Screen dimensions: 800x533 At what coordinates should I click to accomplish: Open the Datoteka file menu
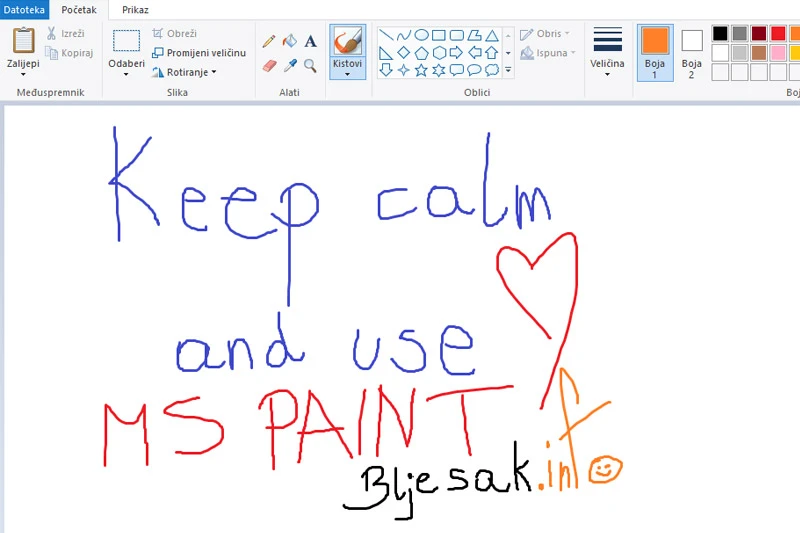24,10
